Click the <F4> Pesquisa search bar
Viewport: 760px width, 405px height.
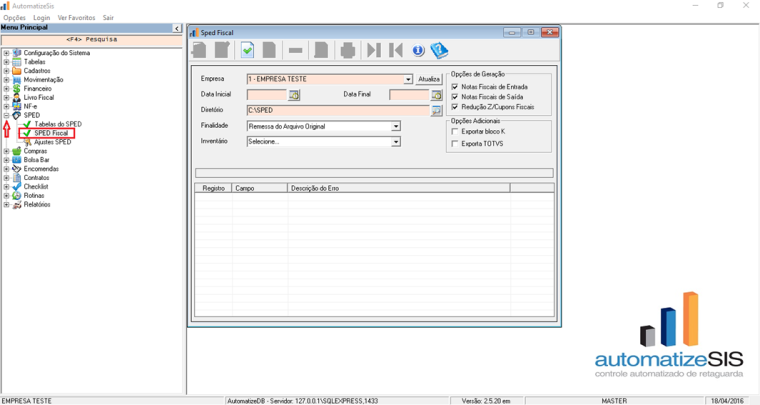click(x=92, y=40)
